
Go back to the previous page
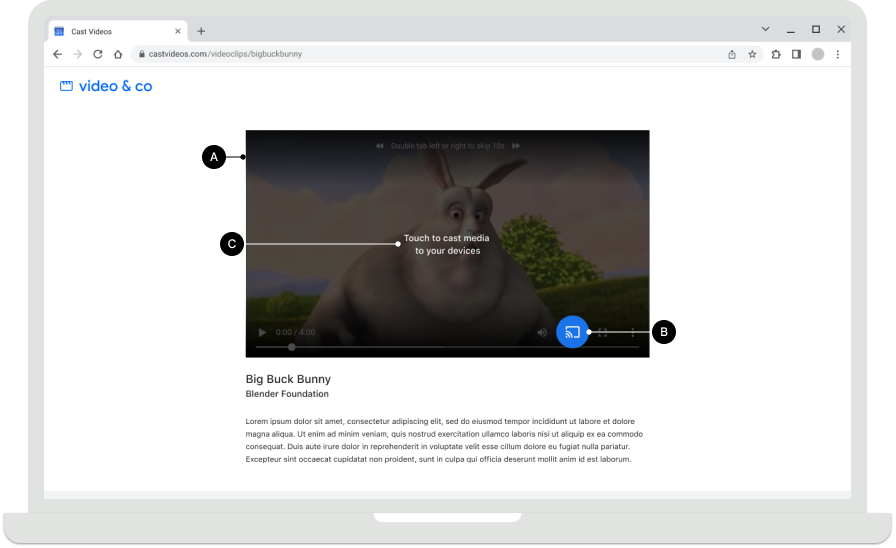click(58, 54)
